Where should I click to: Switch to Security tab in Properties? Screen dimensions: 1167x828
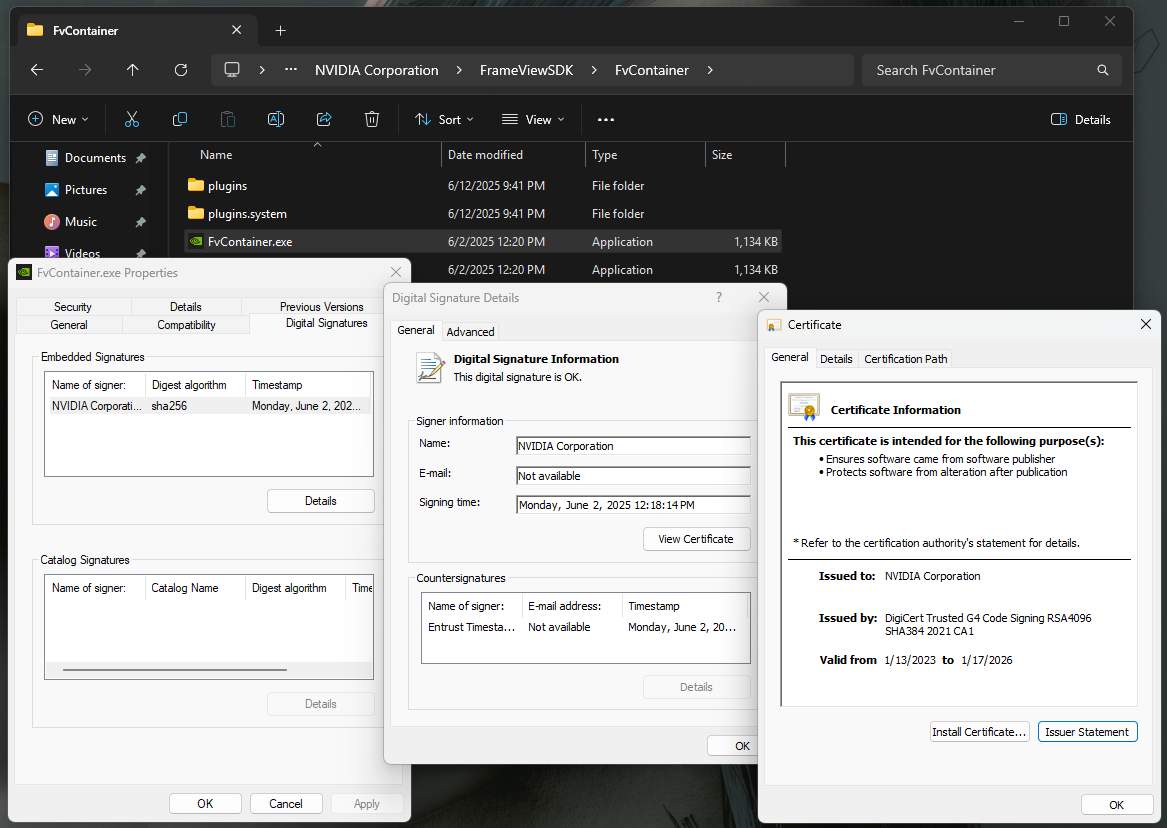(73, 307)
